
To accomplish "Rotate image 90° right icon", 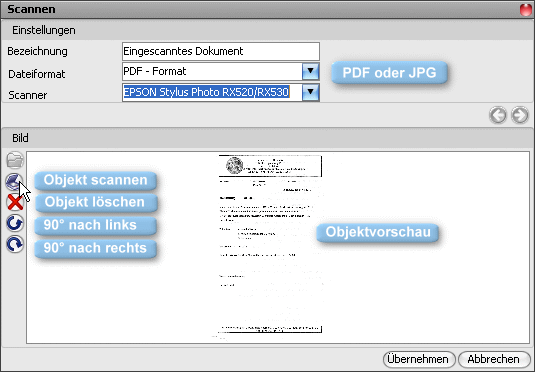I will tap(15, 244).
